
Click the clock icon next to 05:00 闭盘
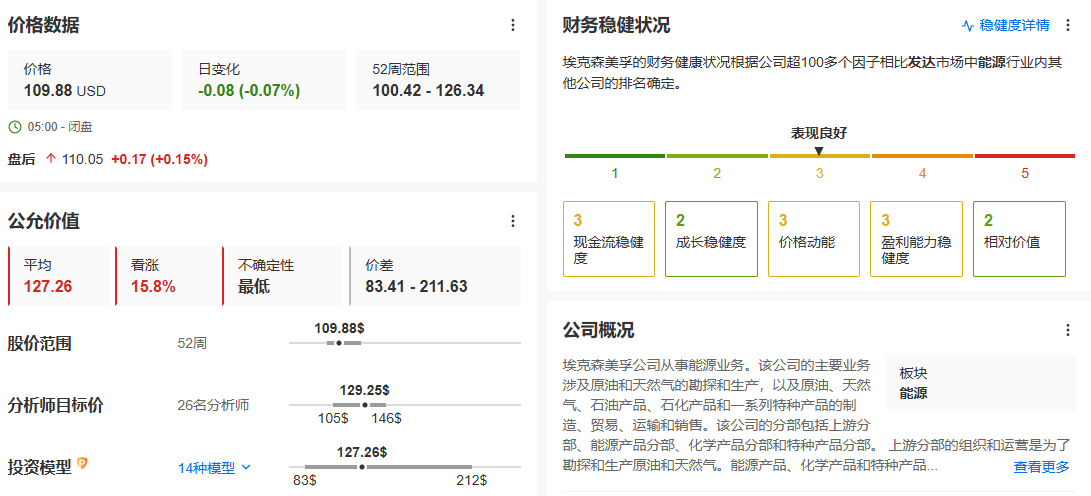(14, 127)
